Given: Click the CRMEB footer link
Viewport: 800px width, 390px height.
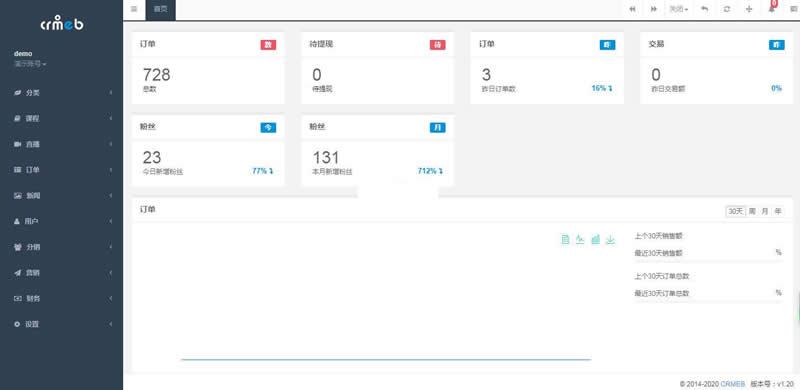Looking at the screenshot, I should pos(733,383).
